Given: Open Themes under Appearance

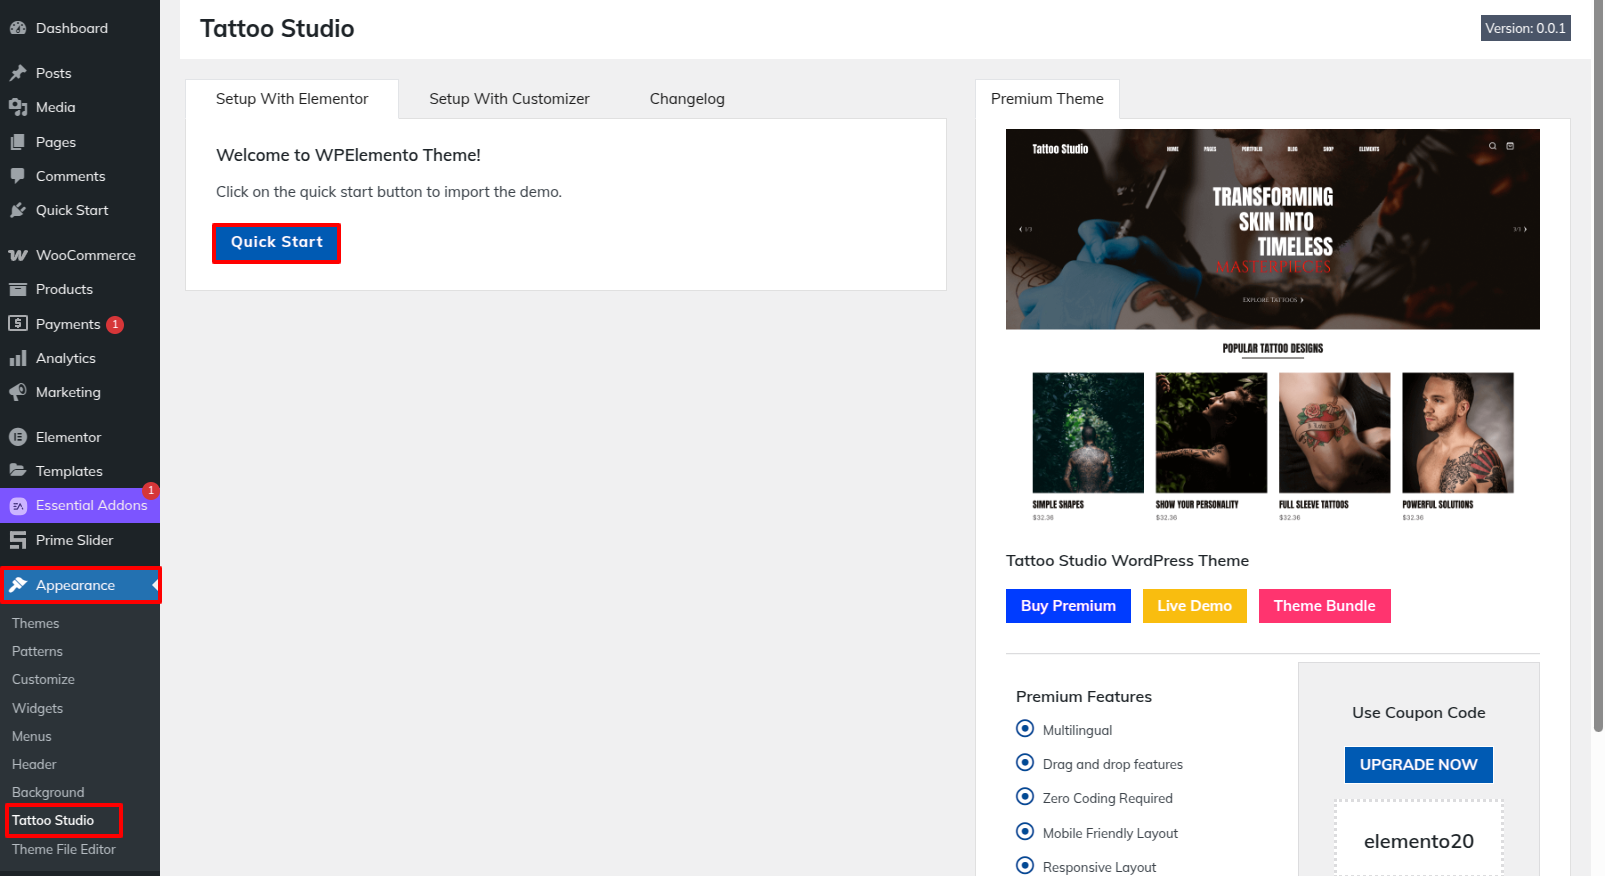Looking at the screenshot, I should [36, 623].
